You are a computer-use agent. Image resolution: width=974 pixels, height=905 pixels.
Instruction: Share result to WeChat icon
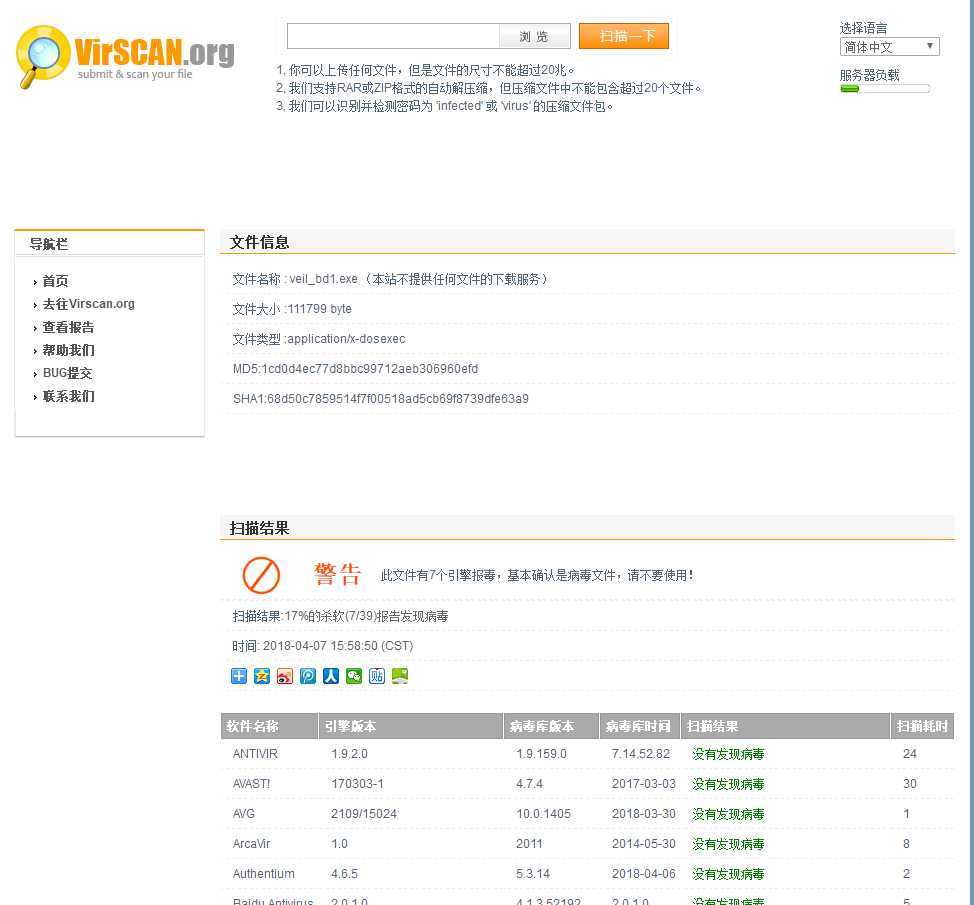click(354, 676)
